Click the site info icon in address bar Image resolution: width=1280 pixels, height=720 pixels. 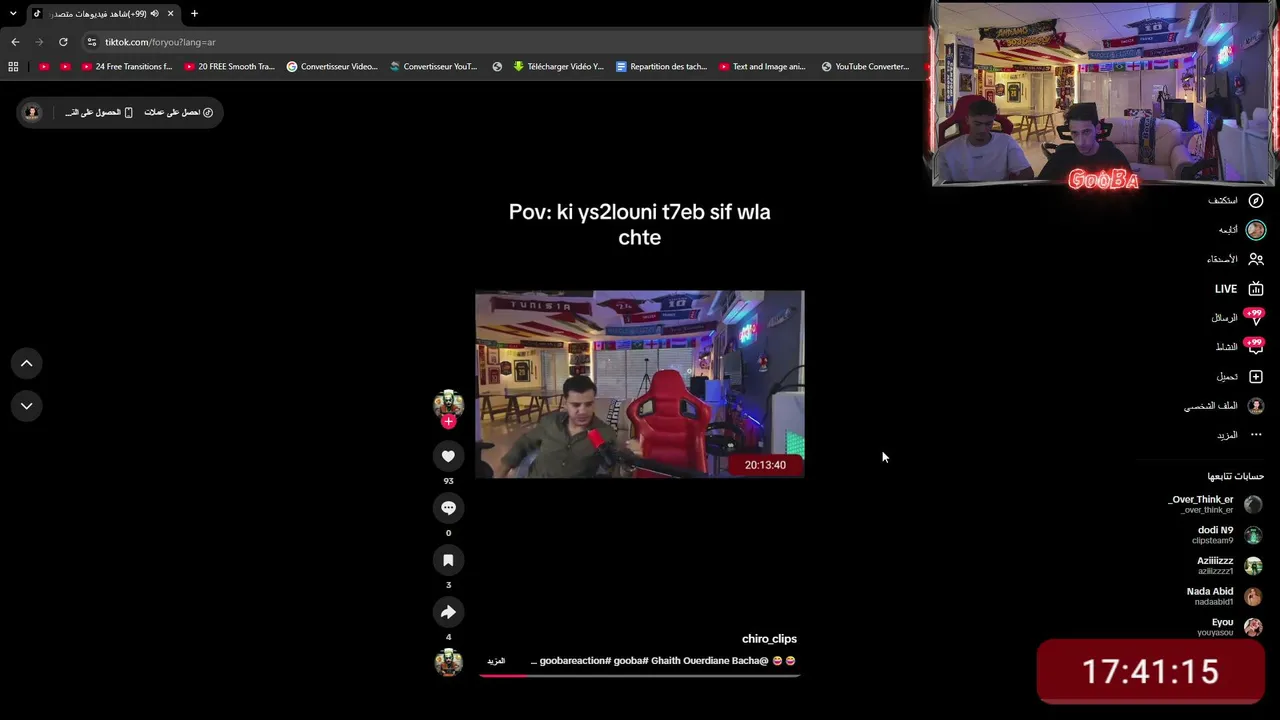(x=91, y=42)
